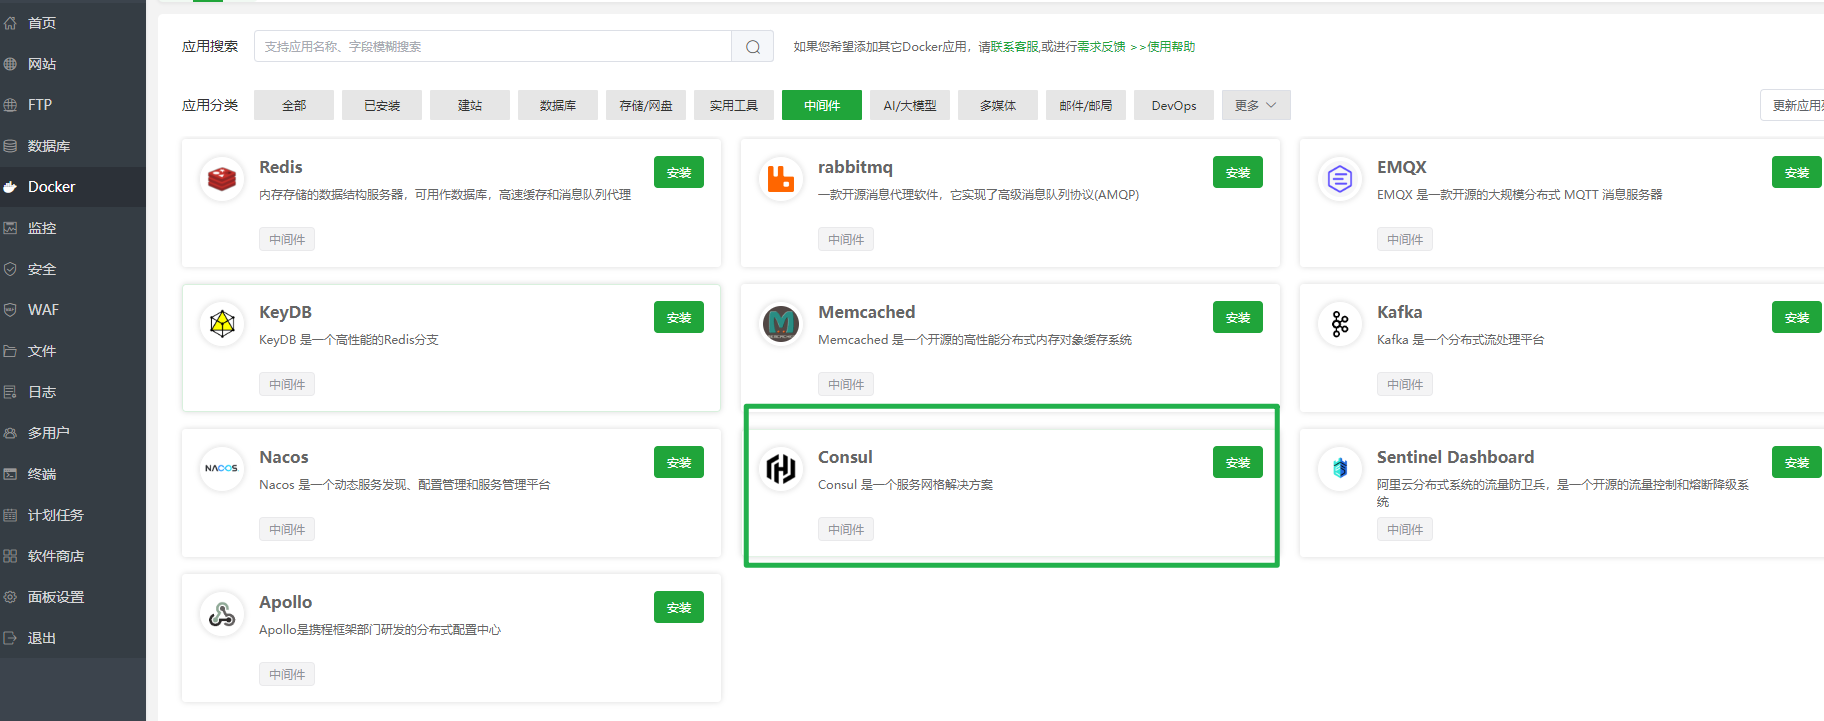The height and width of the screenshot is (721, 1824).
Task: Click the Nacos app icon
Action: point(222,469)
